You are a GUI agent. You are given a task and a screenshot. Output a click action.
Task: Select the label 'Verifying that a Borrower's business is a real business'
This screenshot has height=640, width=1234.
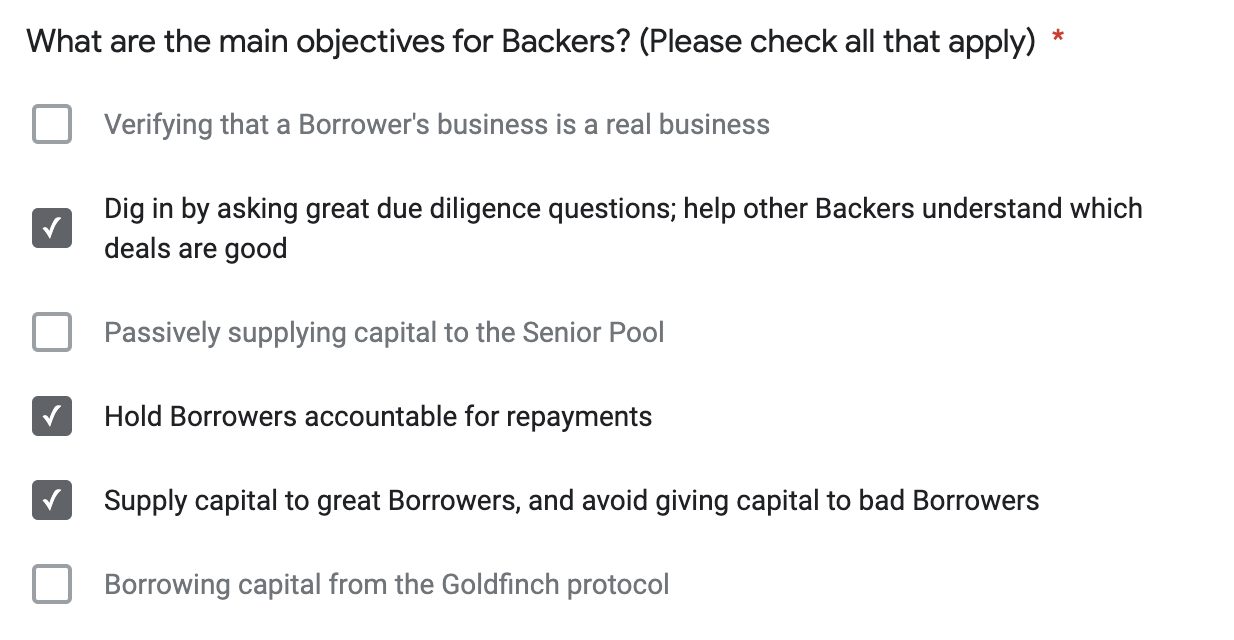pyautogui.click(x=437, y=125)
